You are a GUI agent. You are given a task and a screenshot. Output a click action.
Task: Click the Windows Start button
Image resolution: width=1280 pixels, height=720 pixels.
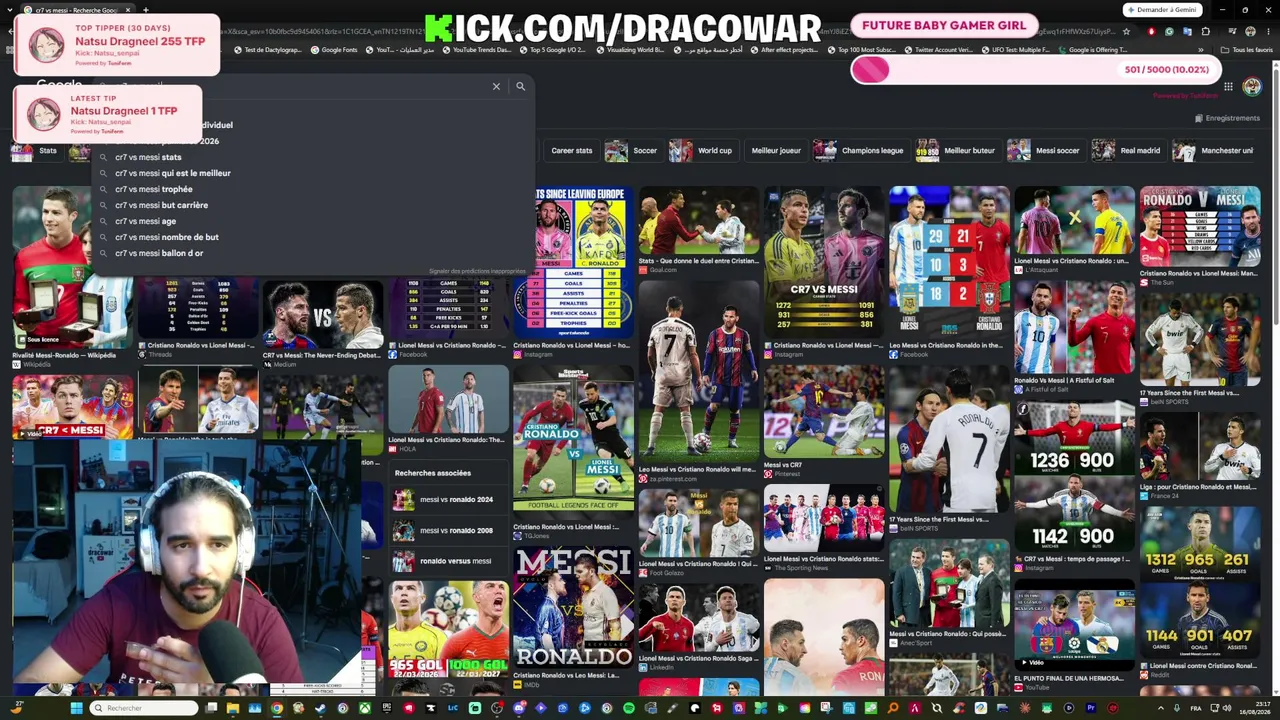coord(76,708)
